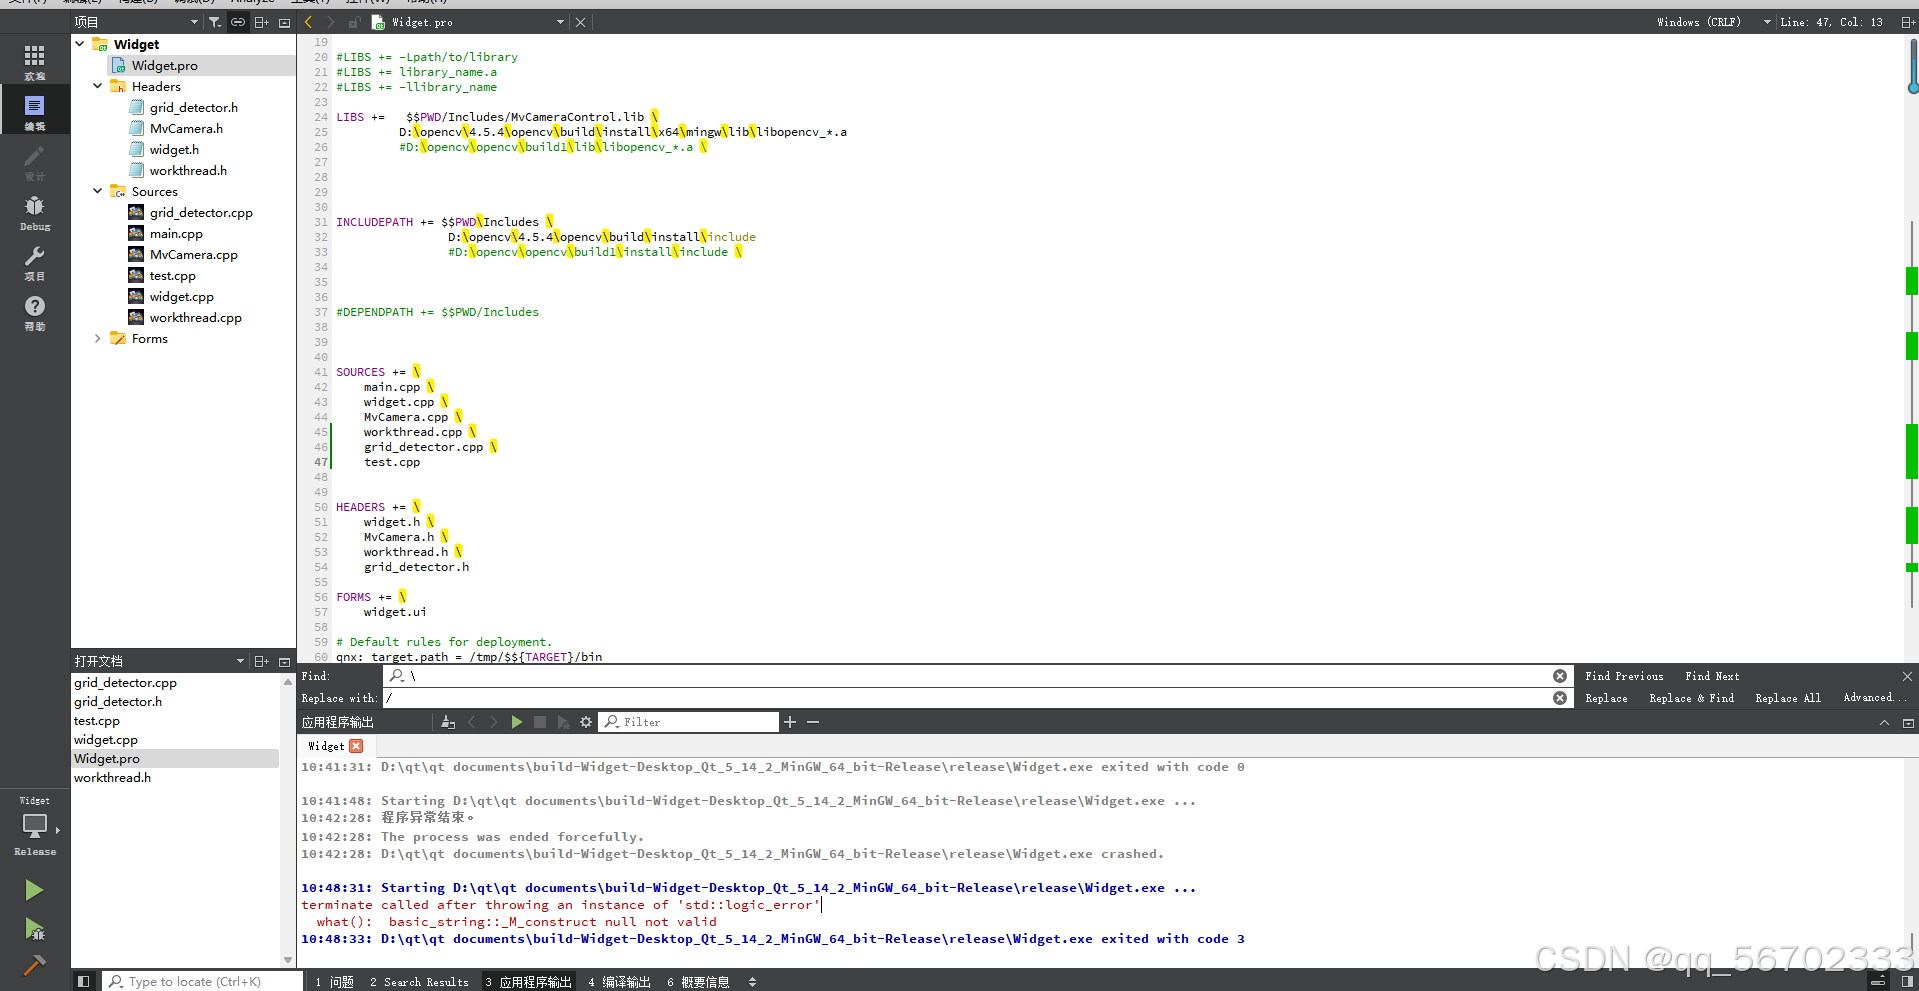The height and width of the screenshot is (991, 1919).
Task: Collapse the Sources folder
Action: point(97,191)
